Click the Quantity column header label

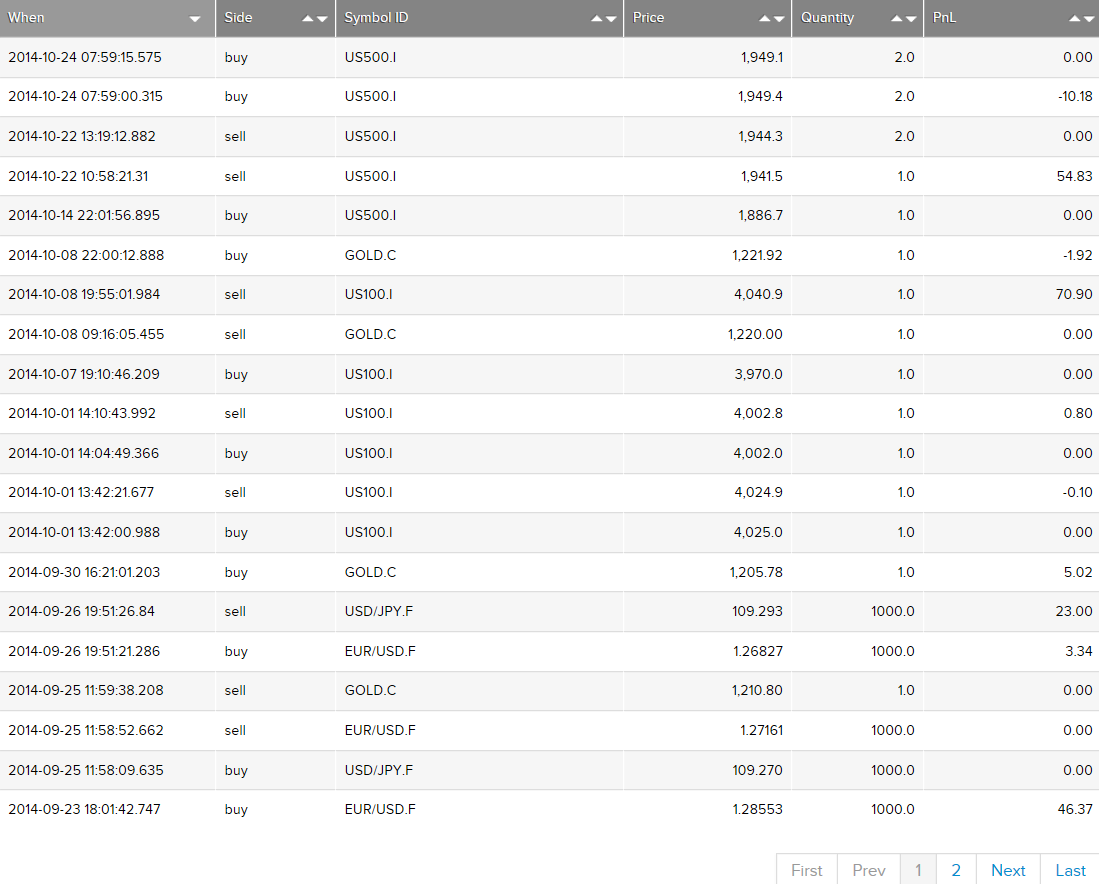point(827,18)
